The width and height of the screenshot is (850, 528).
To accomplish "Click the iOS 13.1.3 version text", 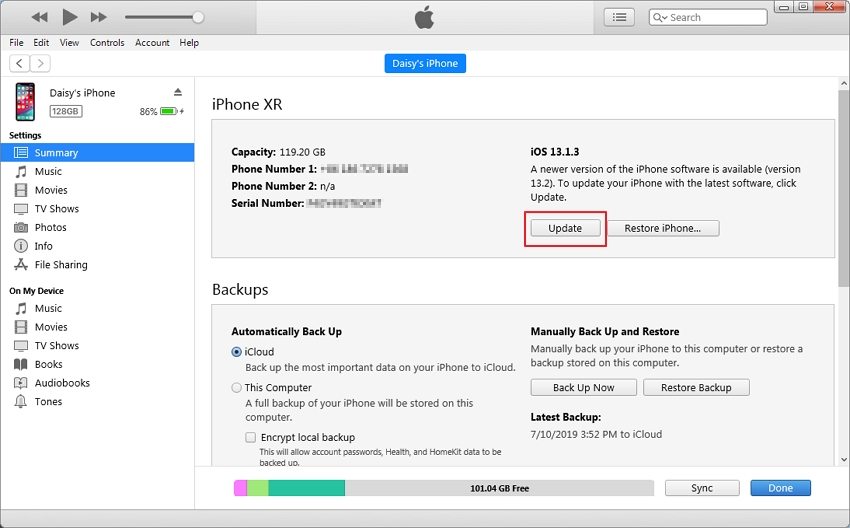I will click(x=555, y=152).
